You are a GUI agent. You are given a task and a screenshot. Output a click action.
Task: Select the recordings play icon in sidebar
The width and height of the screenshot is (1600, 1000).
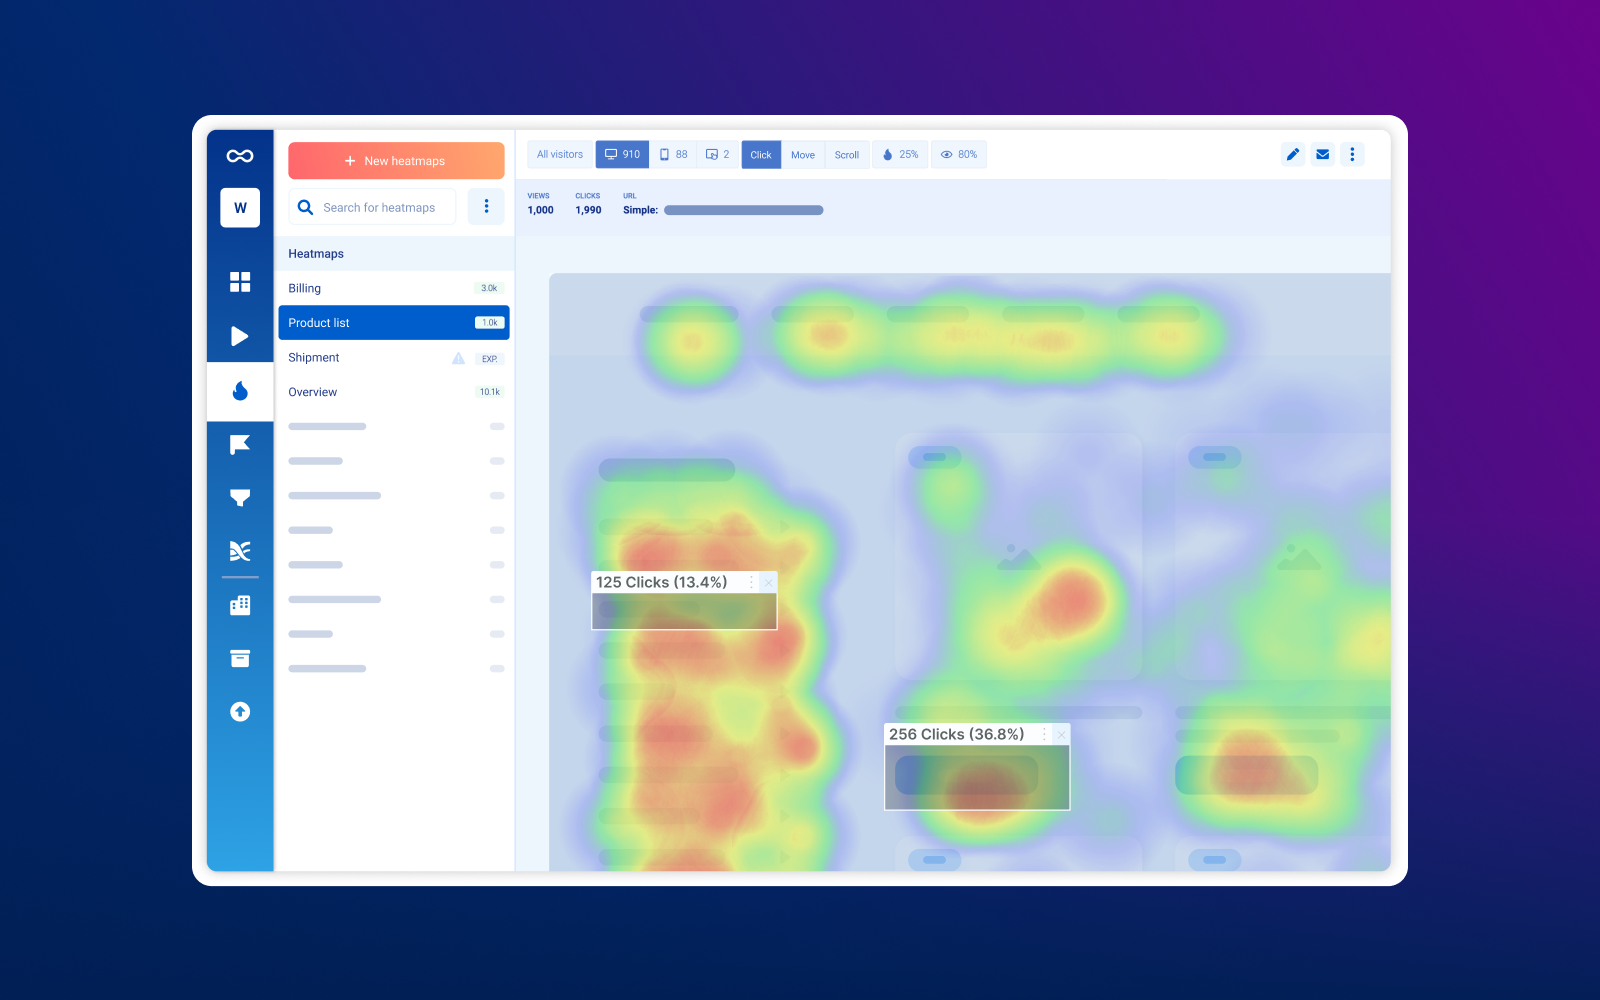pyautogui.click(x=240, y=336)
